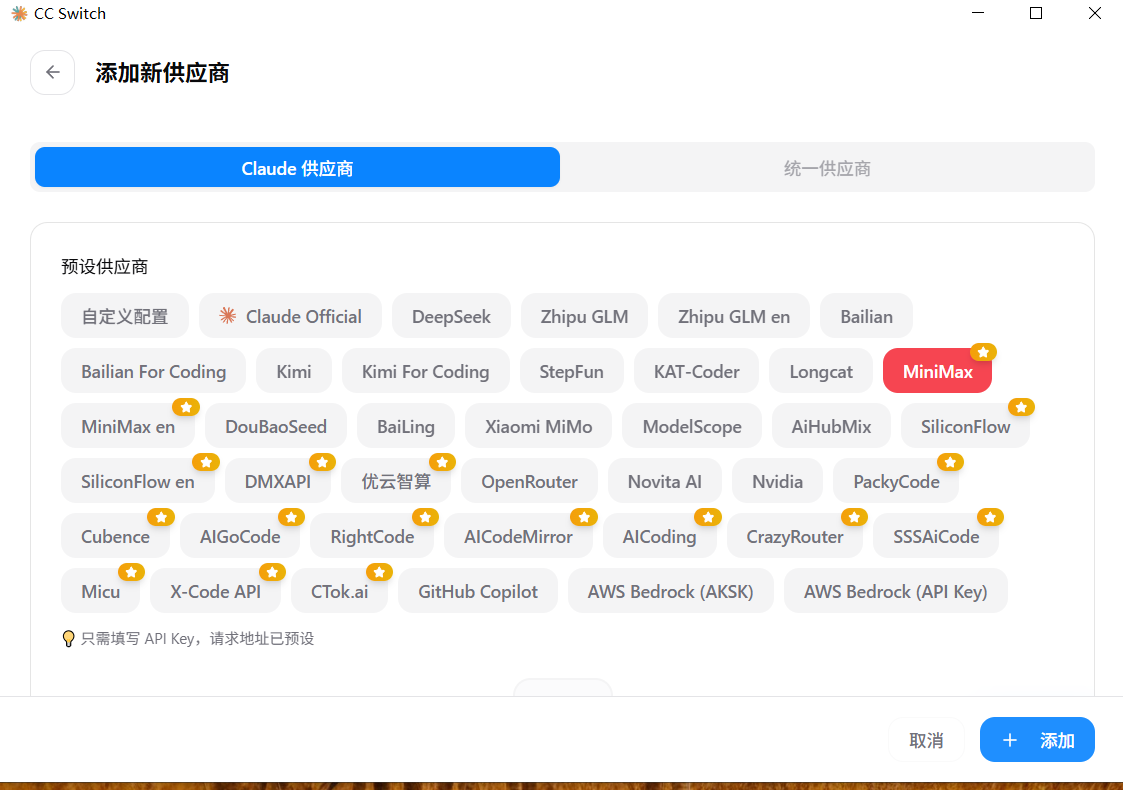
Task: Pick the X-Code API preset
Action: [x=215, y=592]
